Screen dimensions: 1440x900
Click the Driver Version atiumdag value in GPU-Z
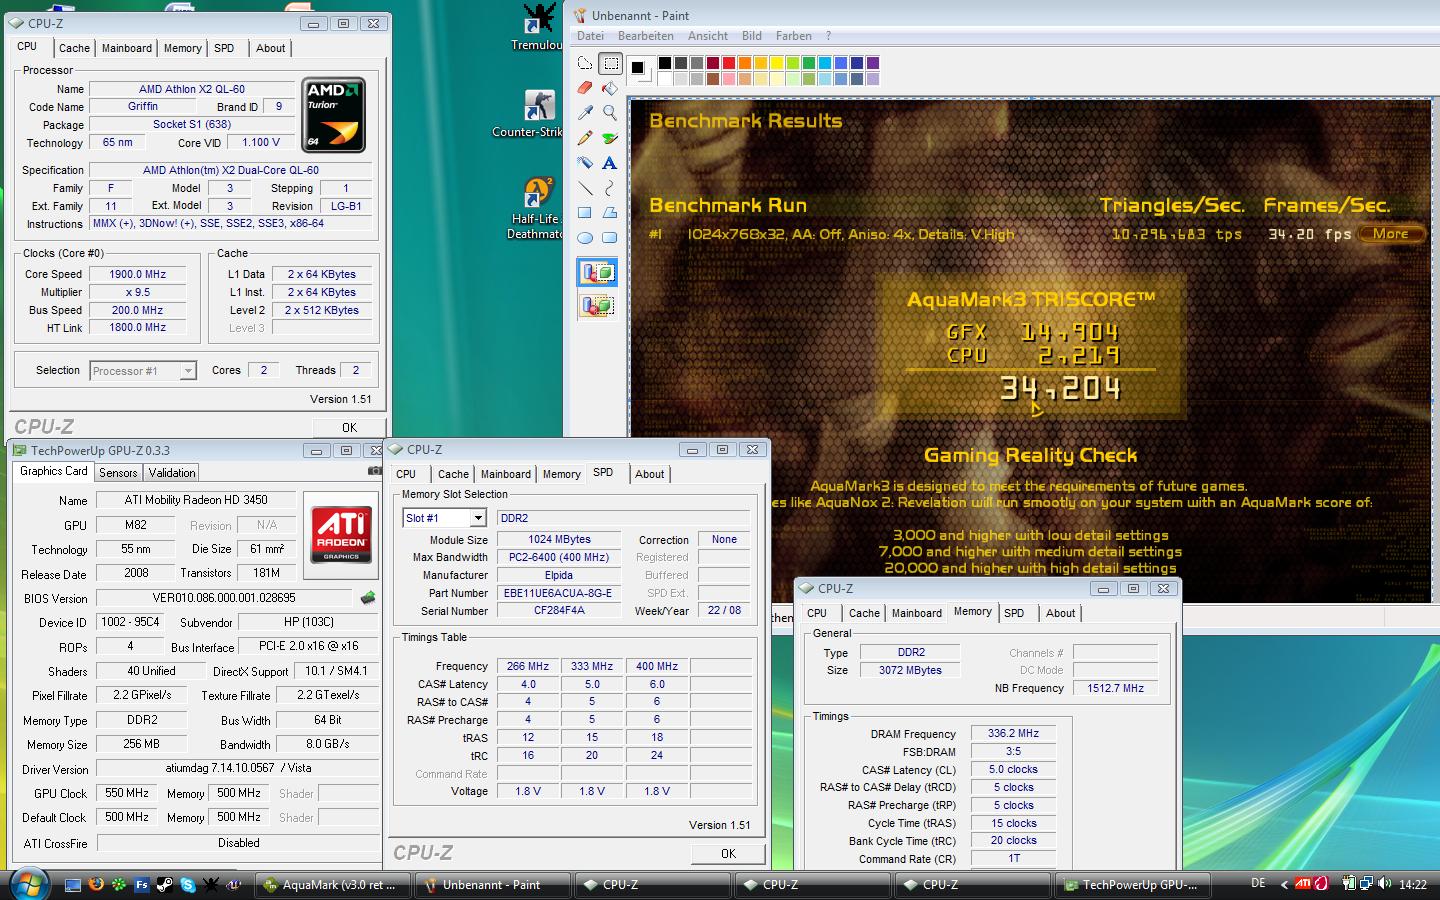238,769
